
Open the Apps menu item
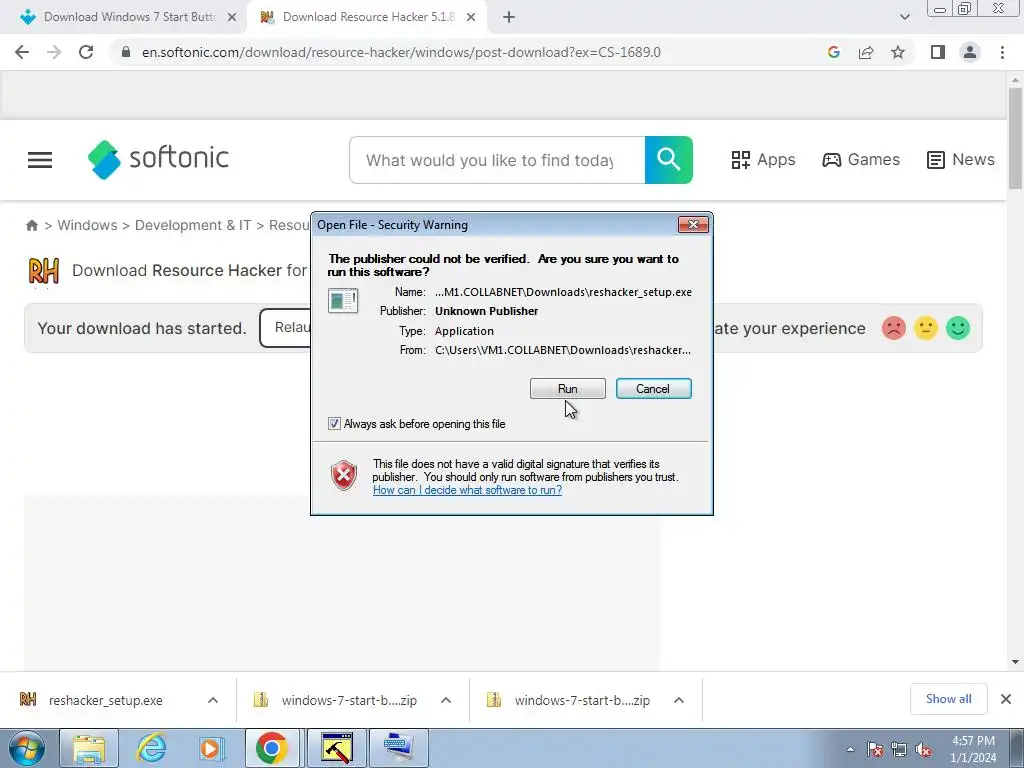click(x=763, y=160)
